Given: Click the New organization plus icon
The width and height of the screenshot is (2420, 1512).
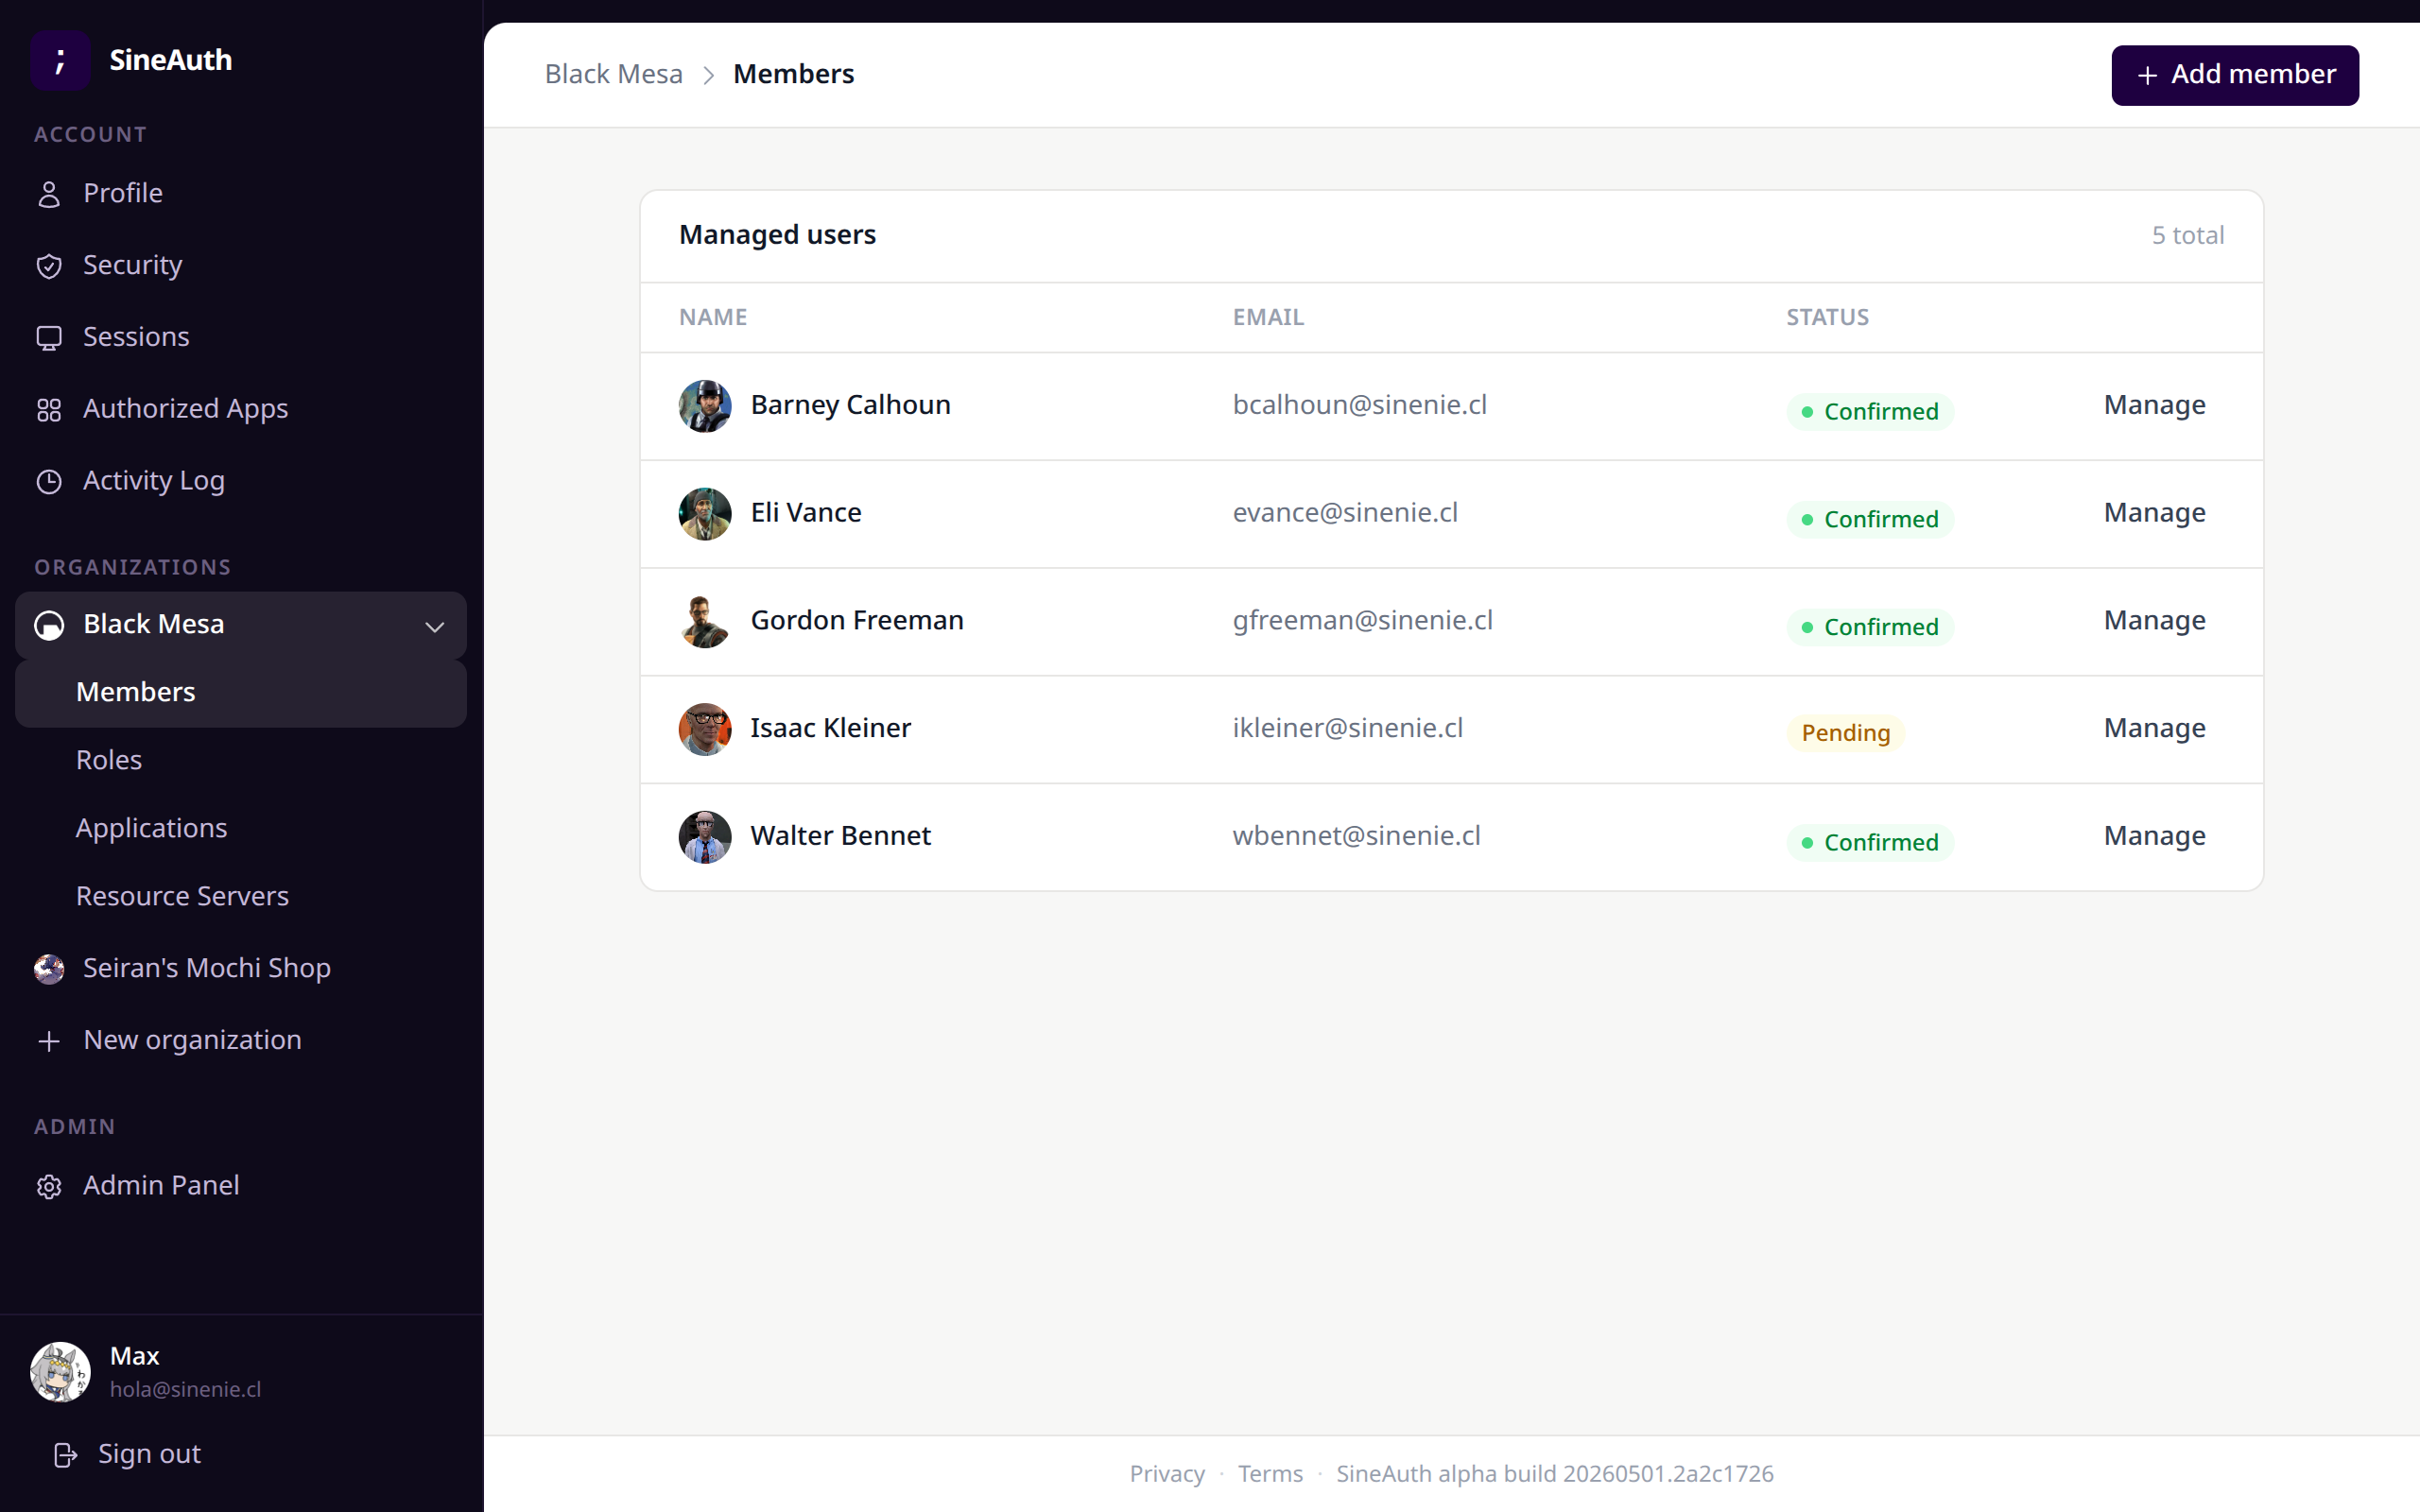Looking at the screenshot, I should [x=49, y=1041].
